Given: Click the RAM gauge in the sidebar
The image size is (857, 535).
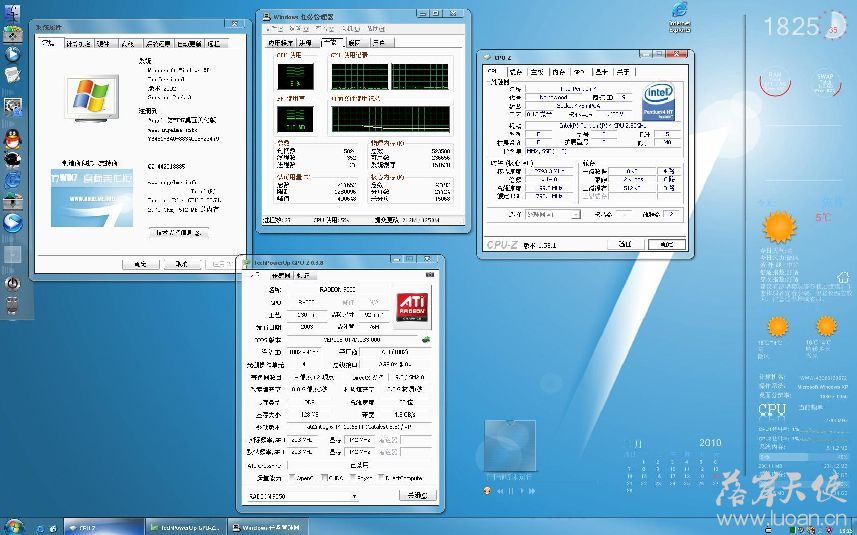Looking at the screenshot, I should pos(775,82).
